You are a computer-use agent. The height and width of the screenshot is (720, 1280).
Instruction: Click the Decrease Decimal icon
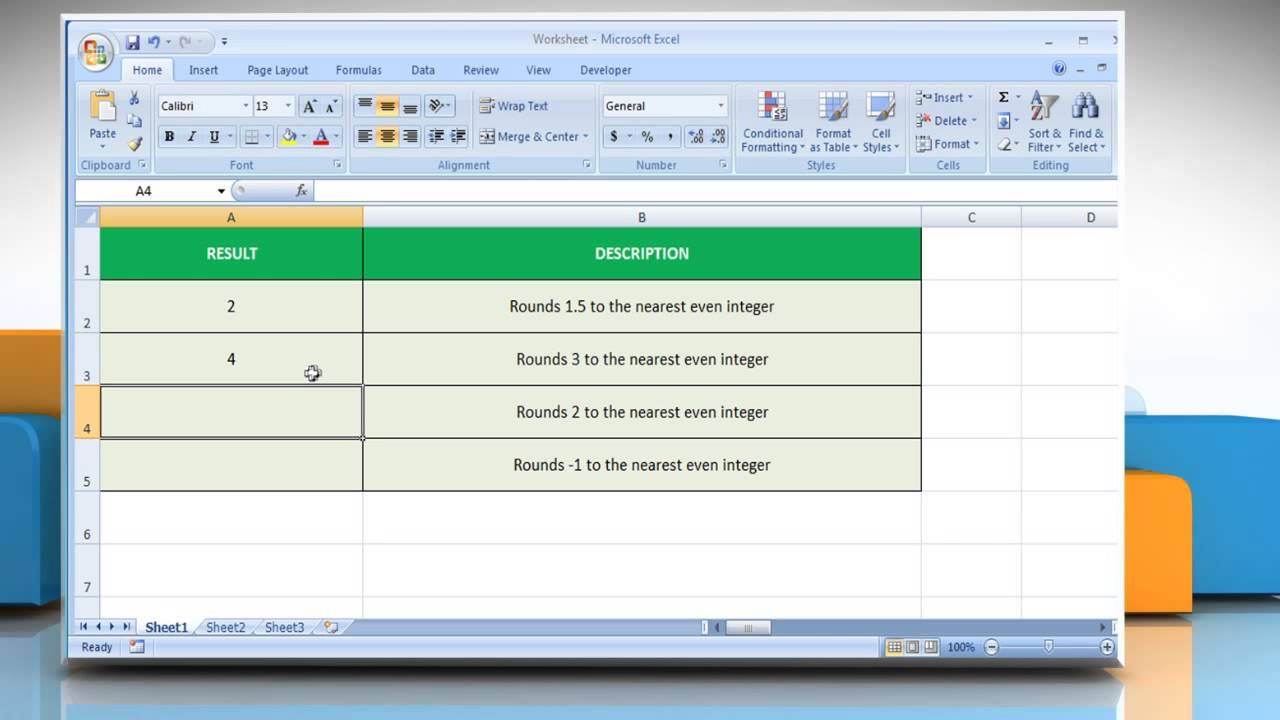(718, 137)
